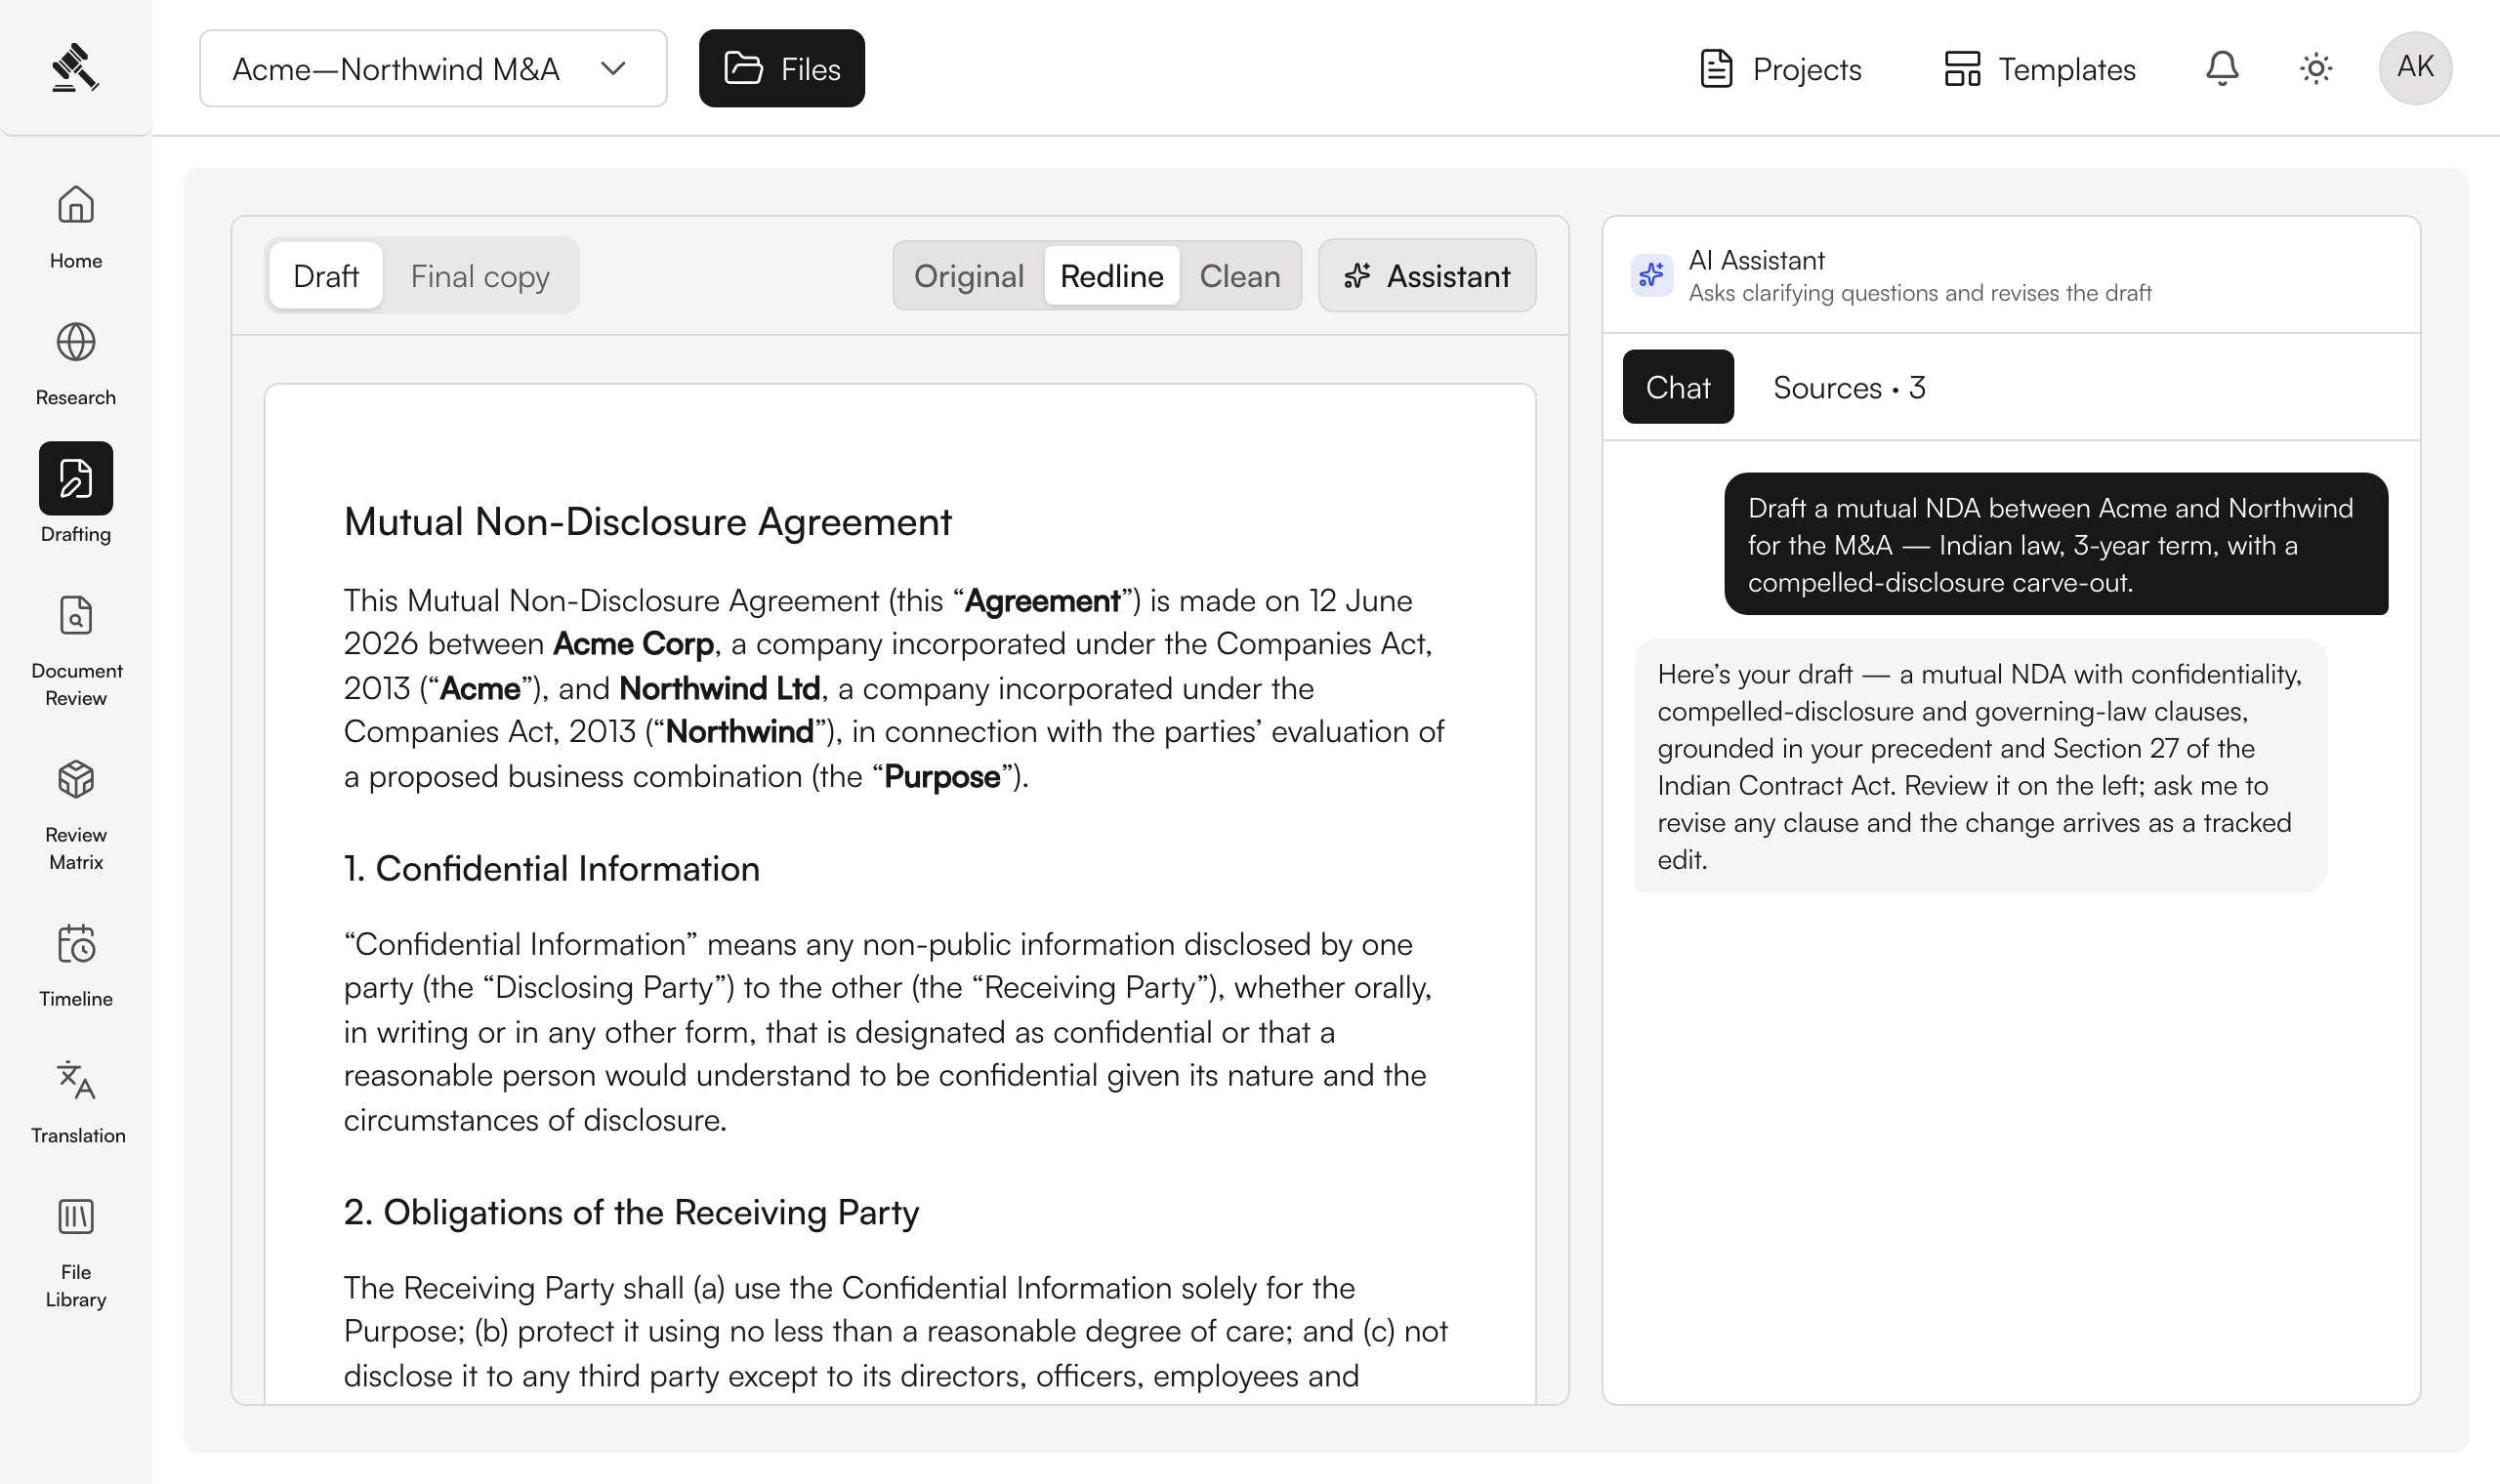The height and width of the screenshot is (1484, 2500).
Task: Toggle the Assistant panel button
Action: coord(1427,275)
